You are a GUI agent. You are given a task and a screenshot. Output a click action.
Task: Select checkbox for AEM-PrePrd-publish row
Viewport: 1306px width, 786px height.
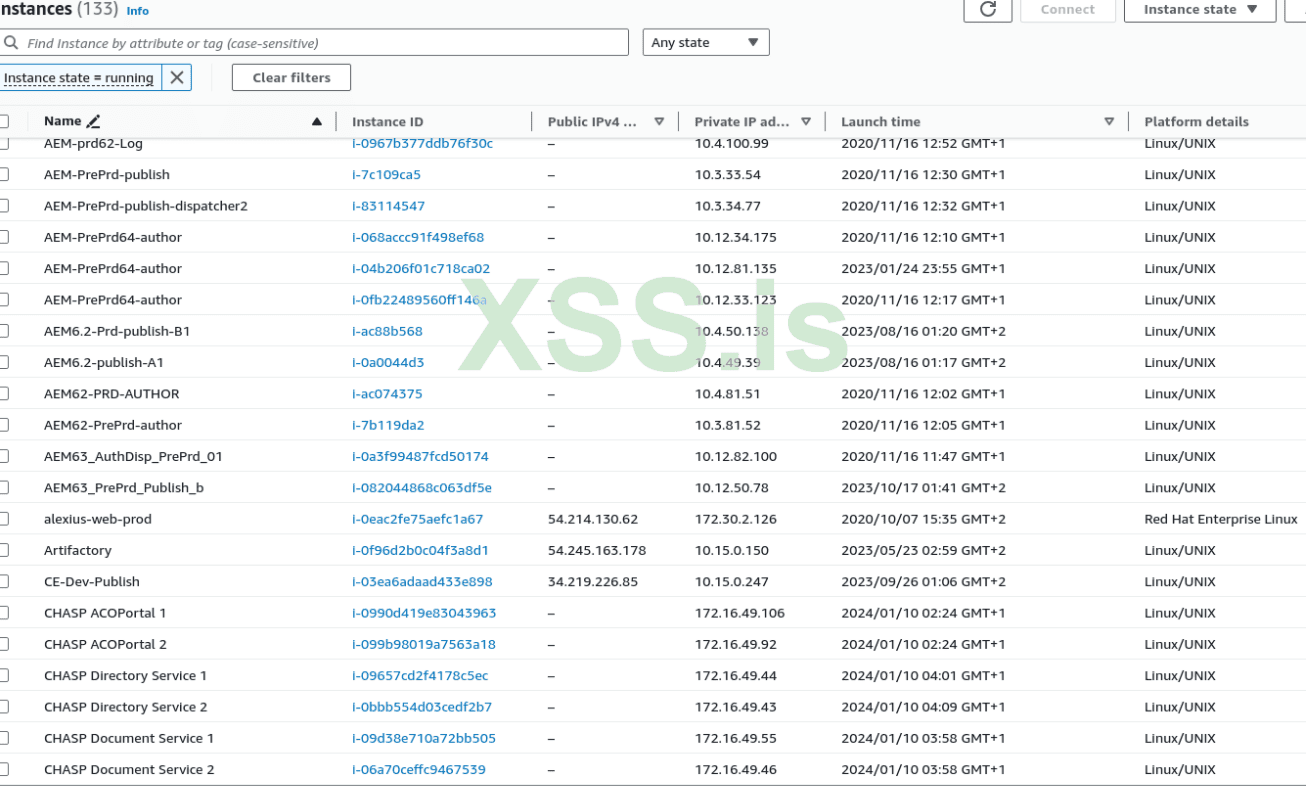[3, 174]
